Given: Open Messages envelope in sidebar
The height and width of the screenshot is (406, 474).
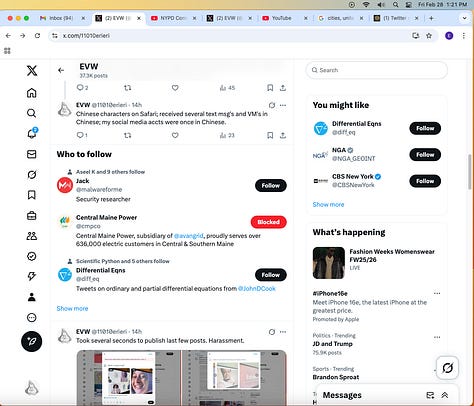Looking at the screenshot, I should click(x=32, y=154).
